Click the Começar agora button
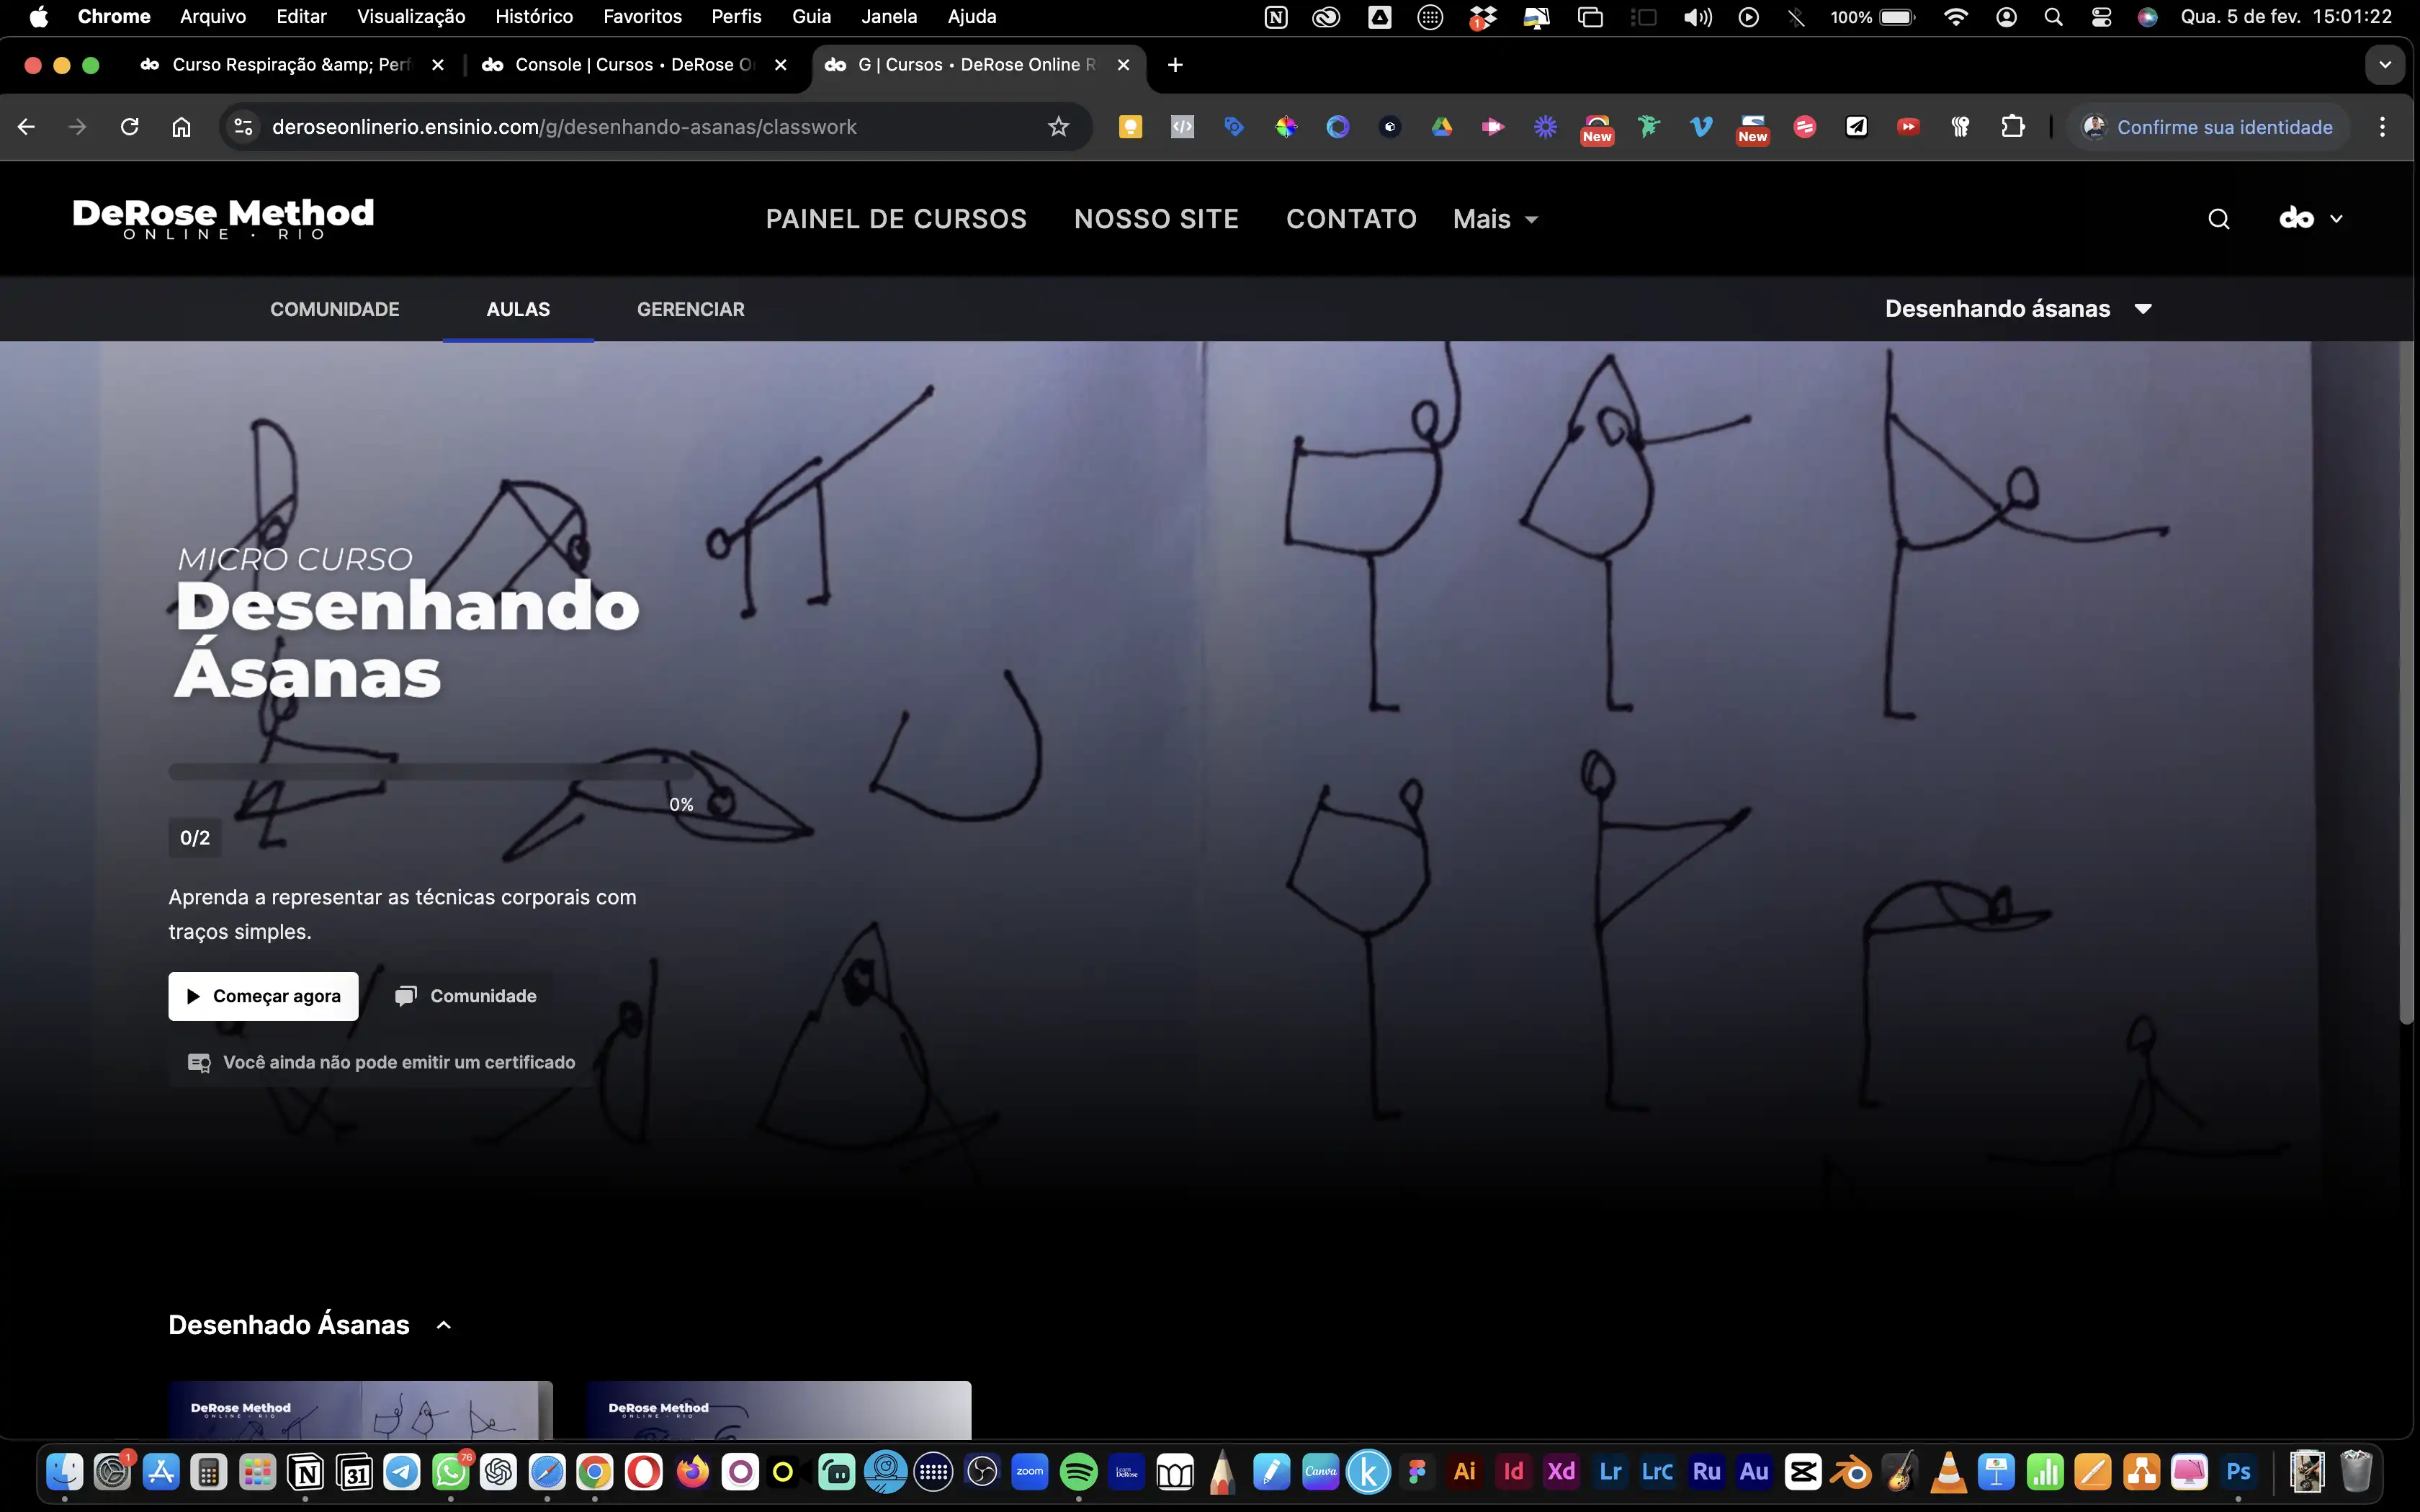 (x=263, y=996)
